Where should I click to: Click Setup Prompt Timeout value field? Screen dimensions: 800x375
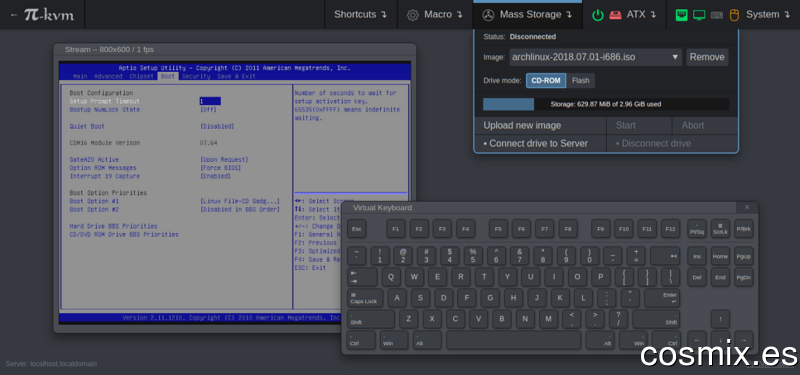coord(210,101)
